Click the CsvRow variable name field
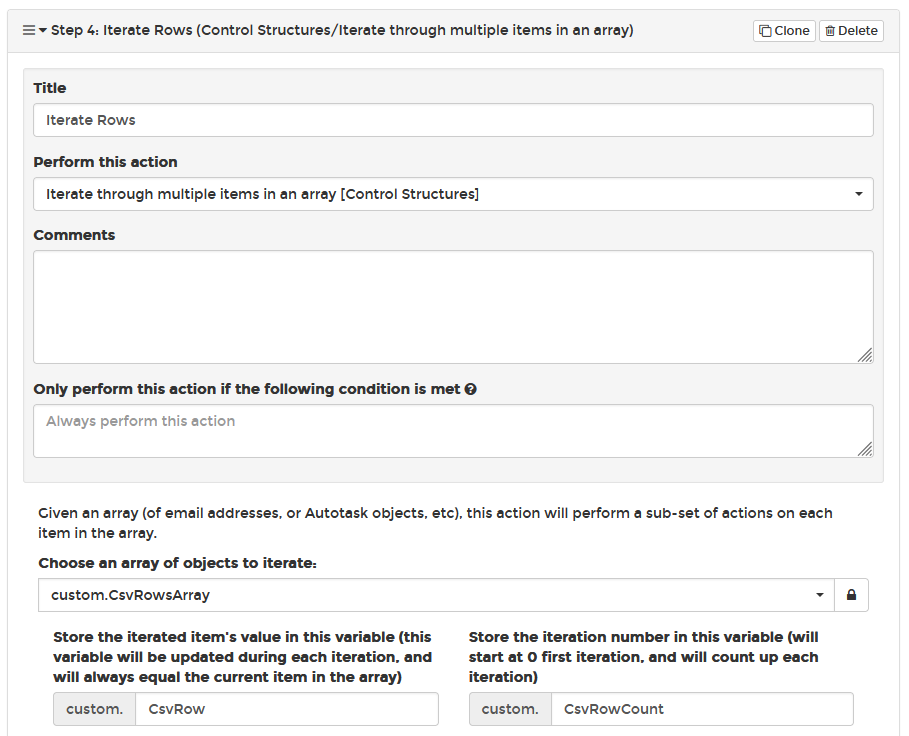Screen dimensions: 909x736 pos(287,709)
